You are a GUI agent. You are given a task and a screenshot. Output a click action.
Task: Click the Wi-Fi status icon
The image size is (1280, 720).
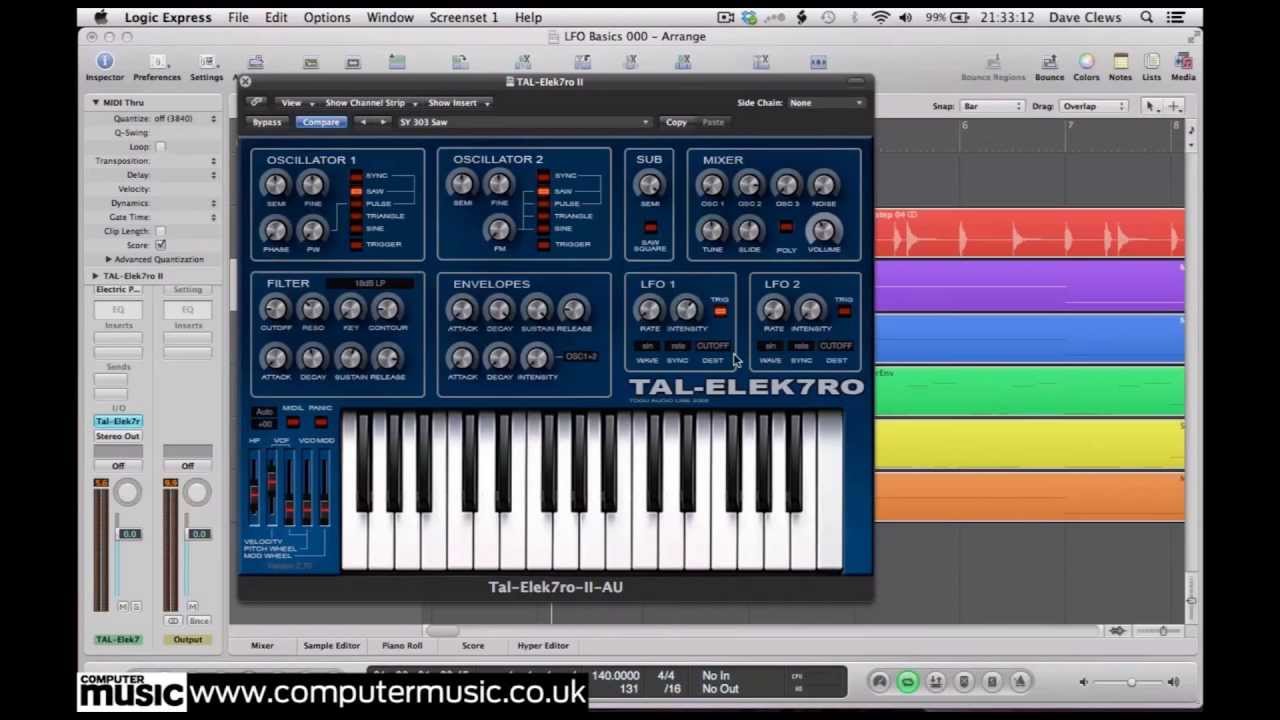880,17
